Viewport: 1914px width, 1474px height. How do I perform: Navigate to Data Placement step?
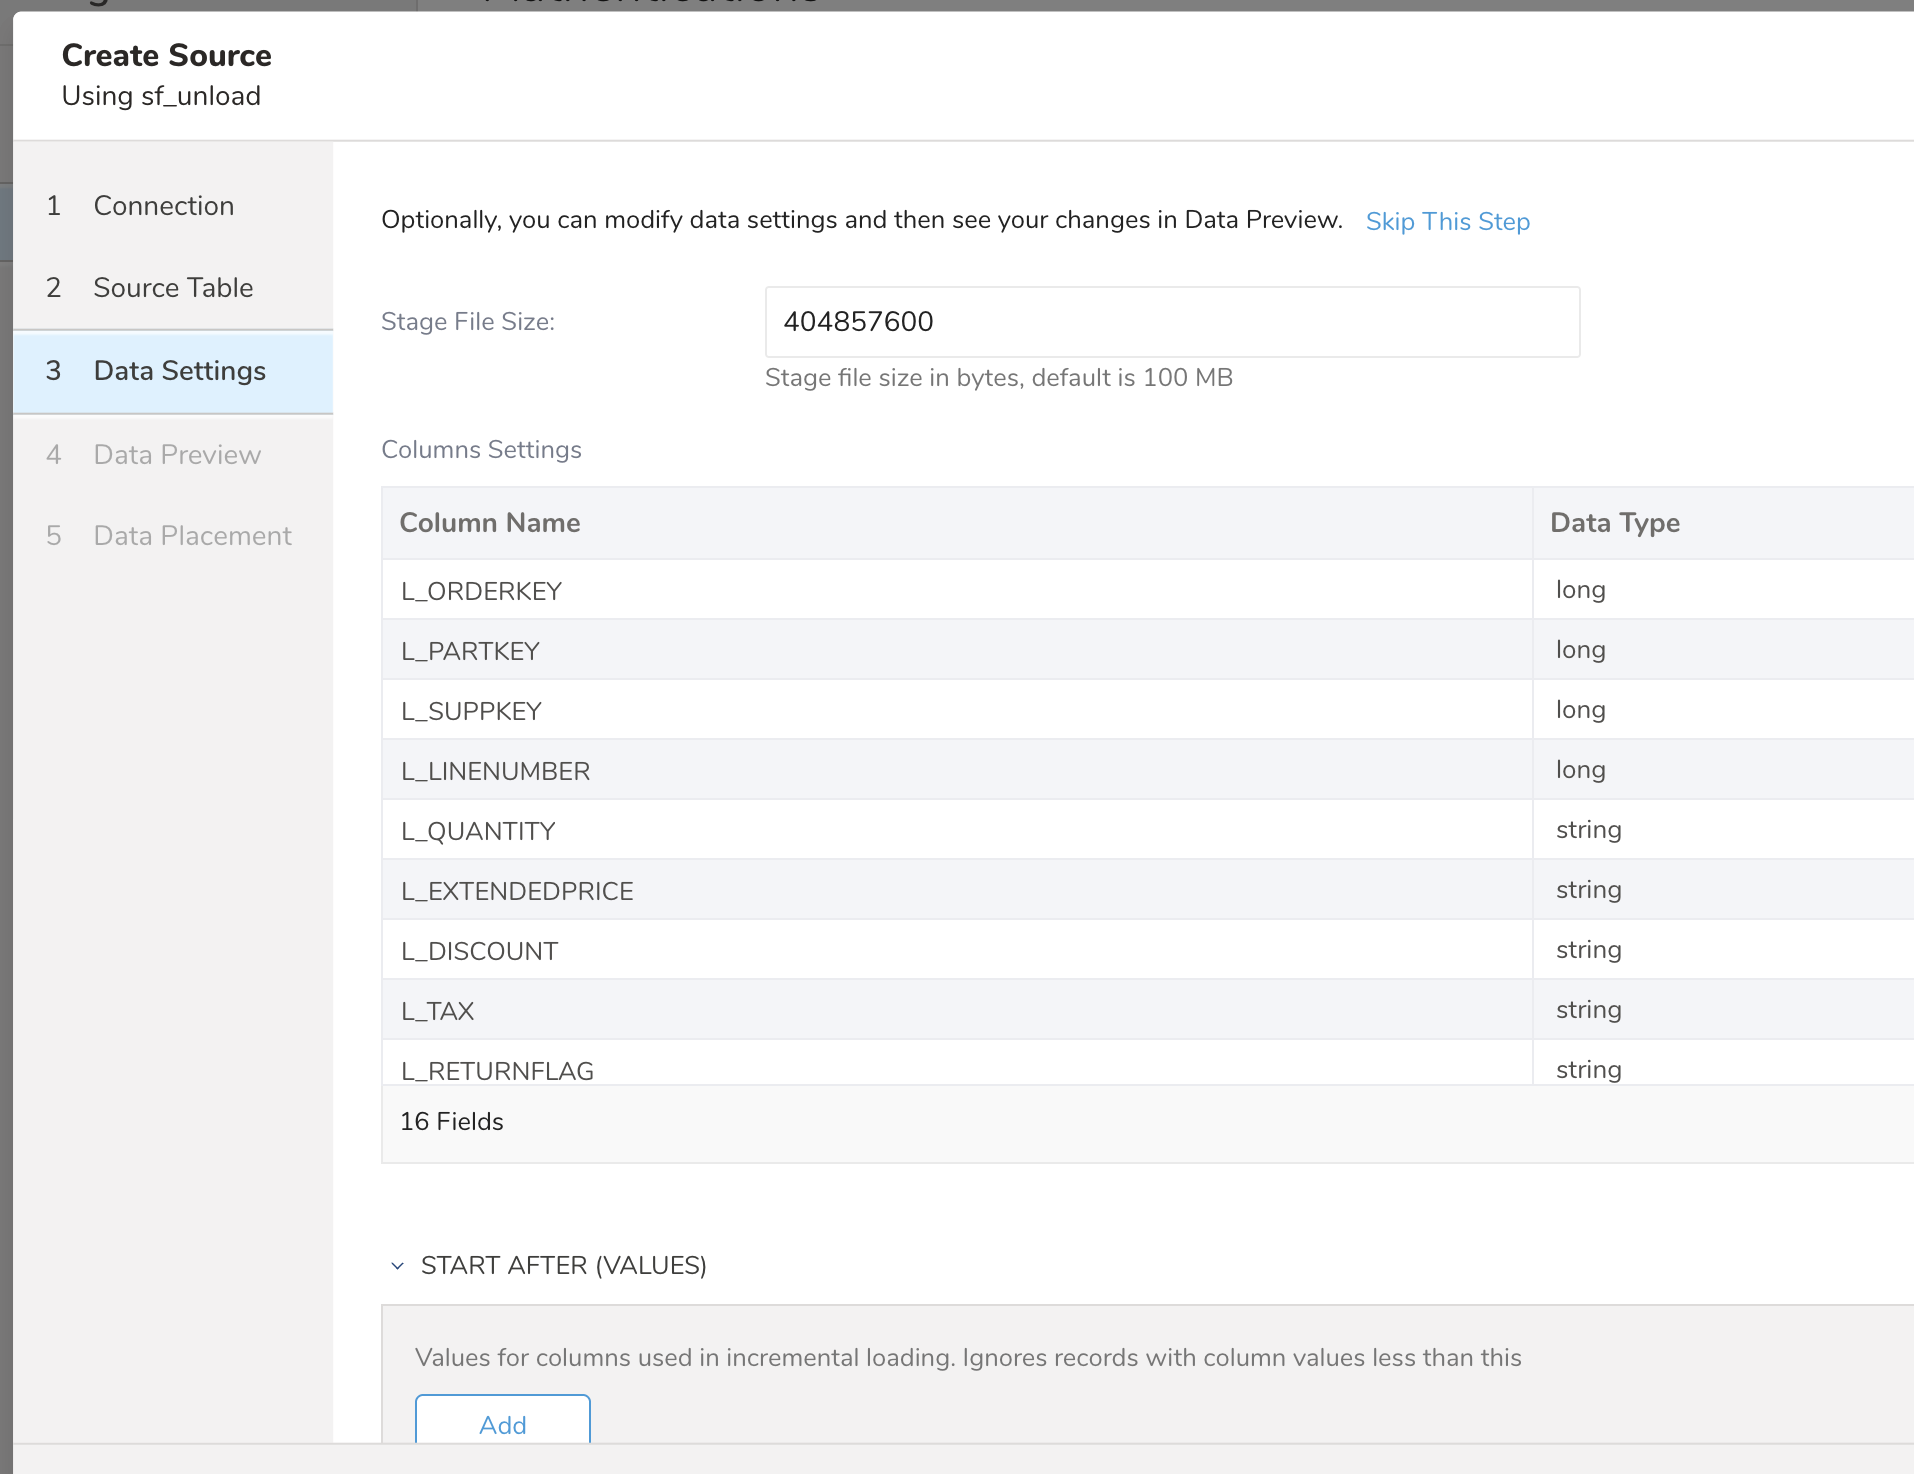[x=192, y=536]
